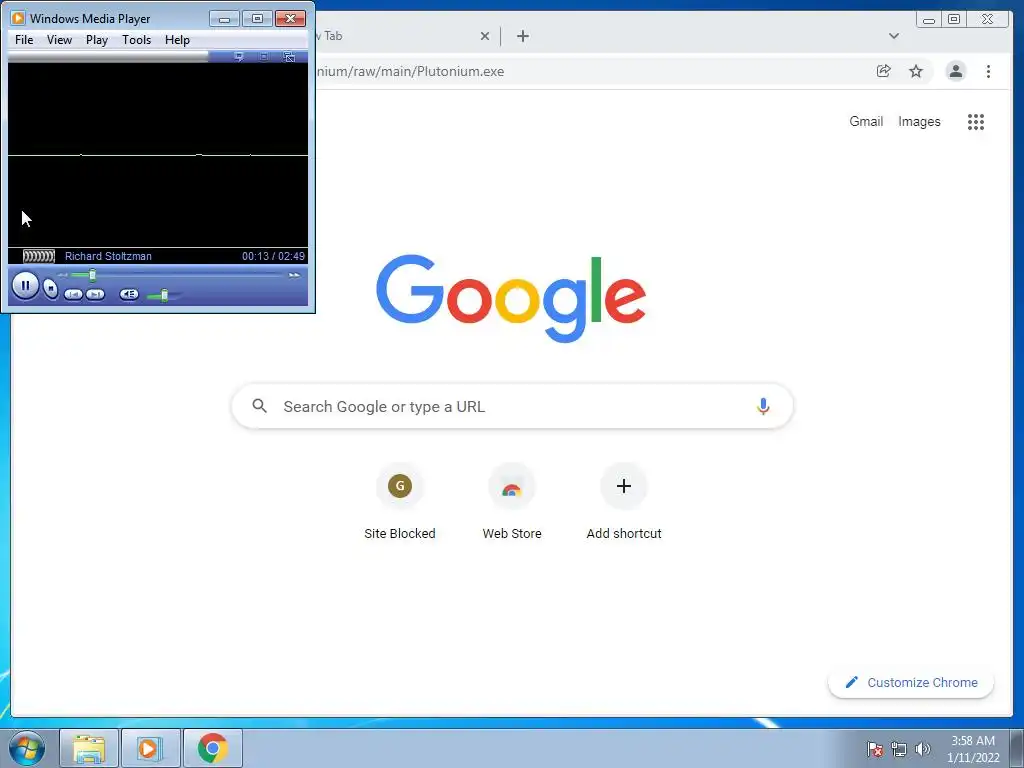Stop the track in Windows Media Player
The width and height of the screenshot is (1024, 768).
(x=50, y=287)
